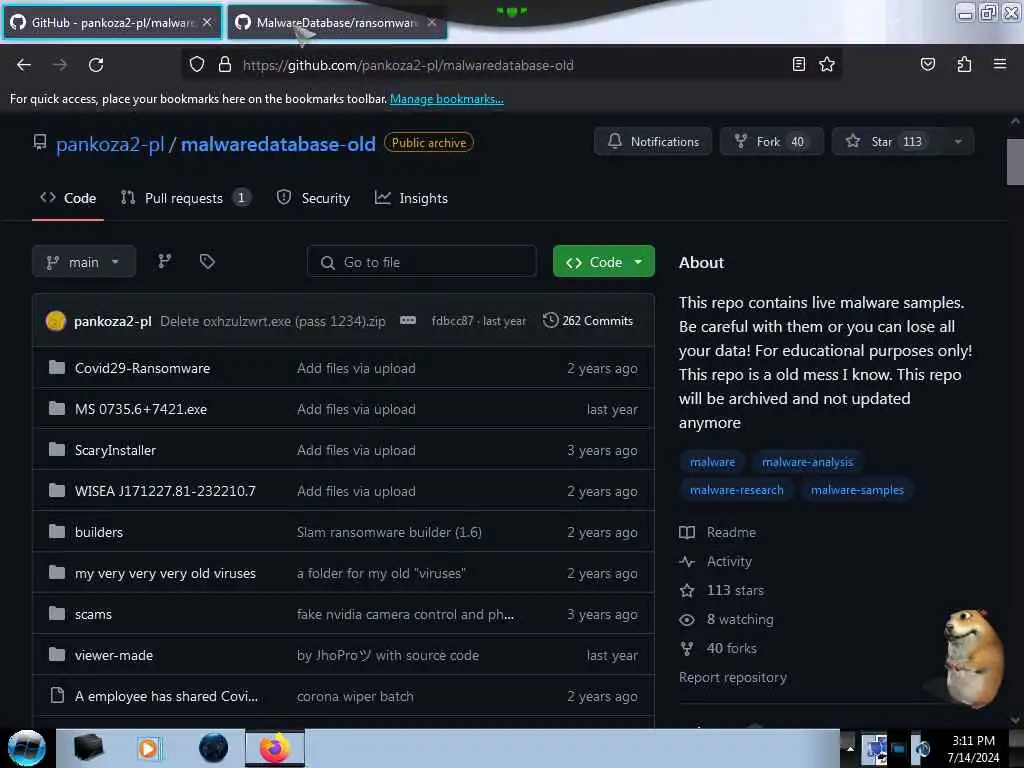Open the builders folder
Screen dimensions: 1024x768
[99, 532]
